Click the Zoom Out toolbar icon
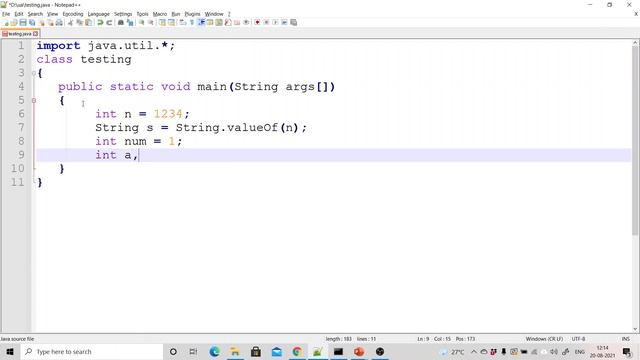 [151, 22]
